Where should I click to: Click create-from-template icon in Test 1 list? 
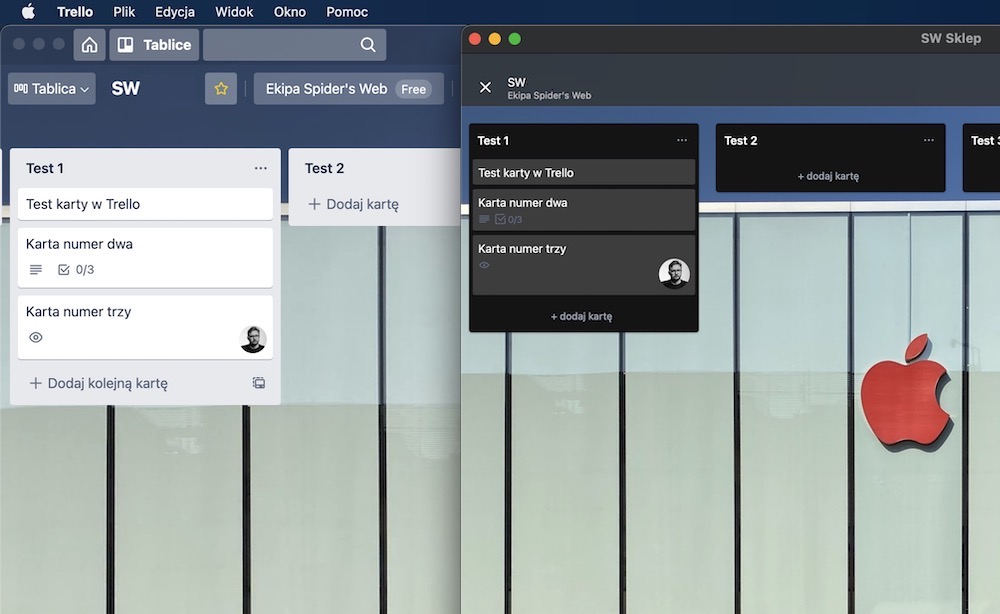pos(258,383)
